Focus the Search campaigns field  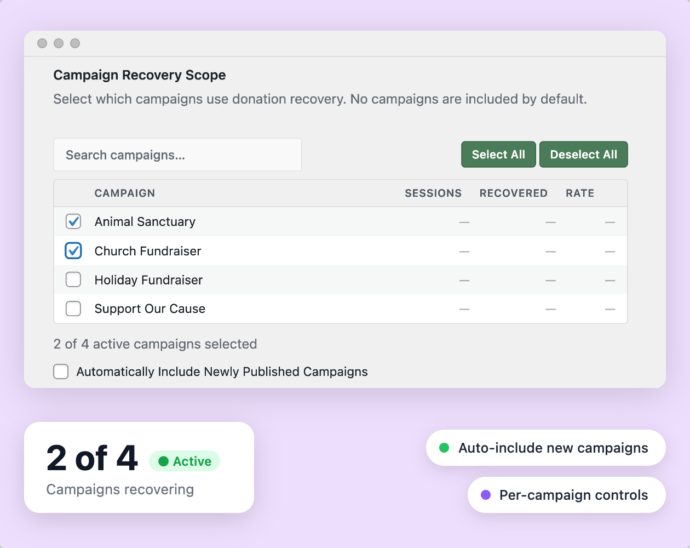(x=177, y=155)
